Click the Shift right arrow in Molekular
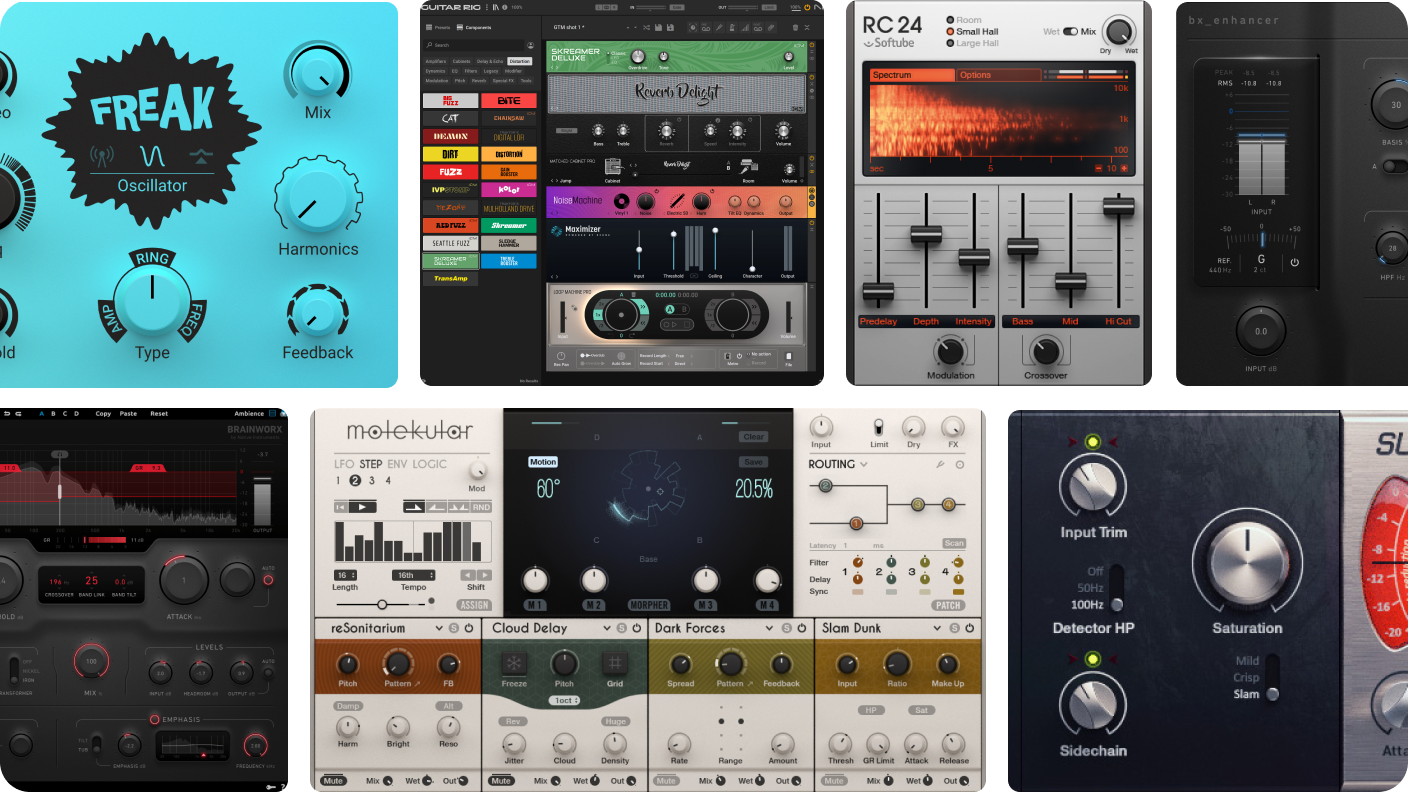 484,575
